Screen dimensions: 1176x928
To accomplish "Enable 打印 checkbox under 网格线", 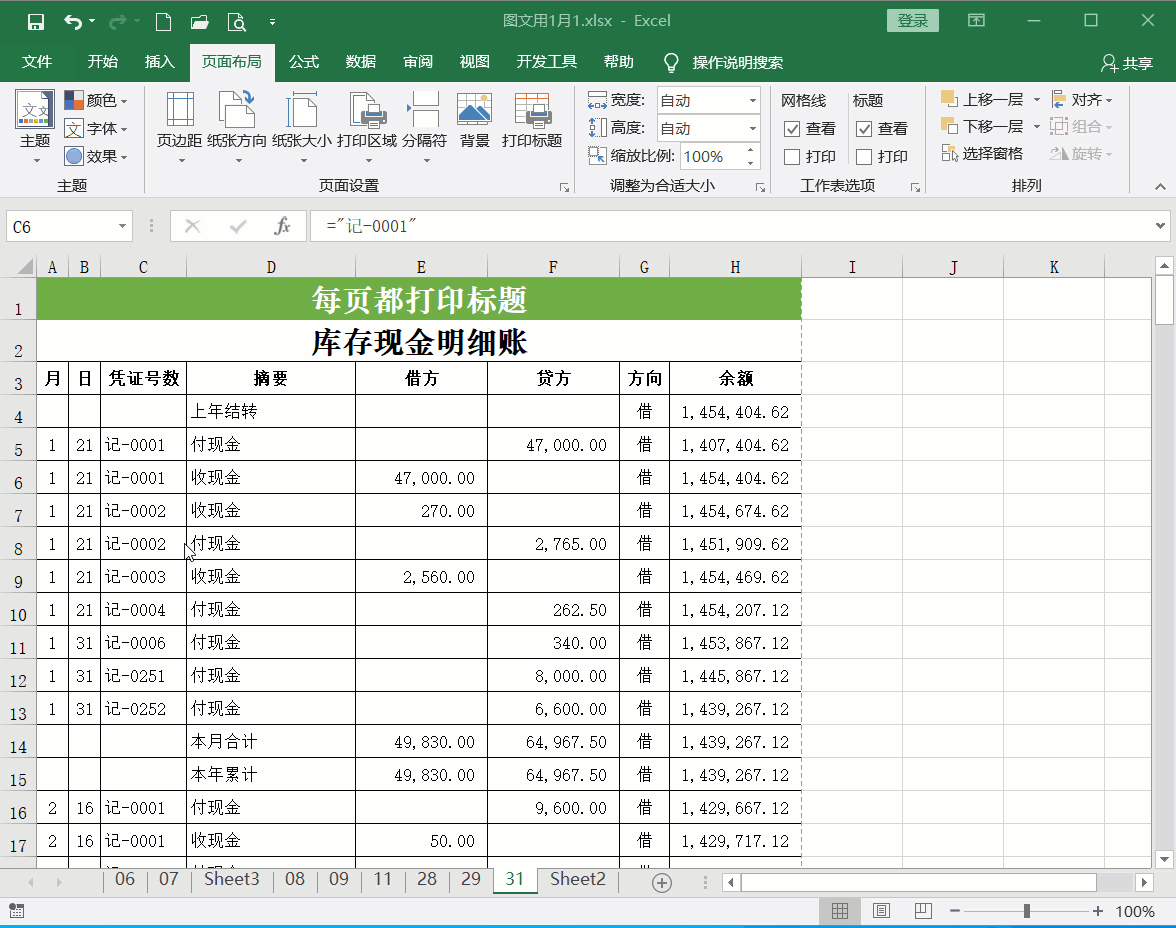I will coord(794,156).
